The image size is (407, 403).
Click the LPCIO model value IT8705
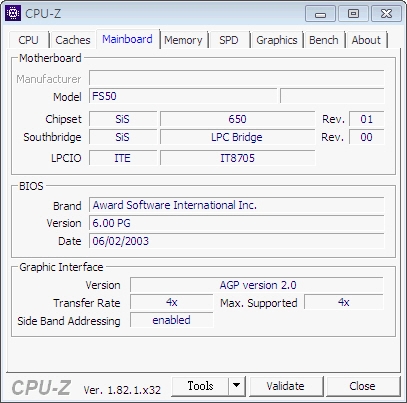coord(237,158)
